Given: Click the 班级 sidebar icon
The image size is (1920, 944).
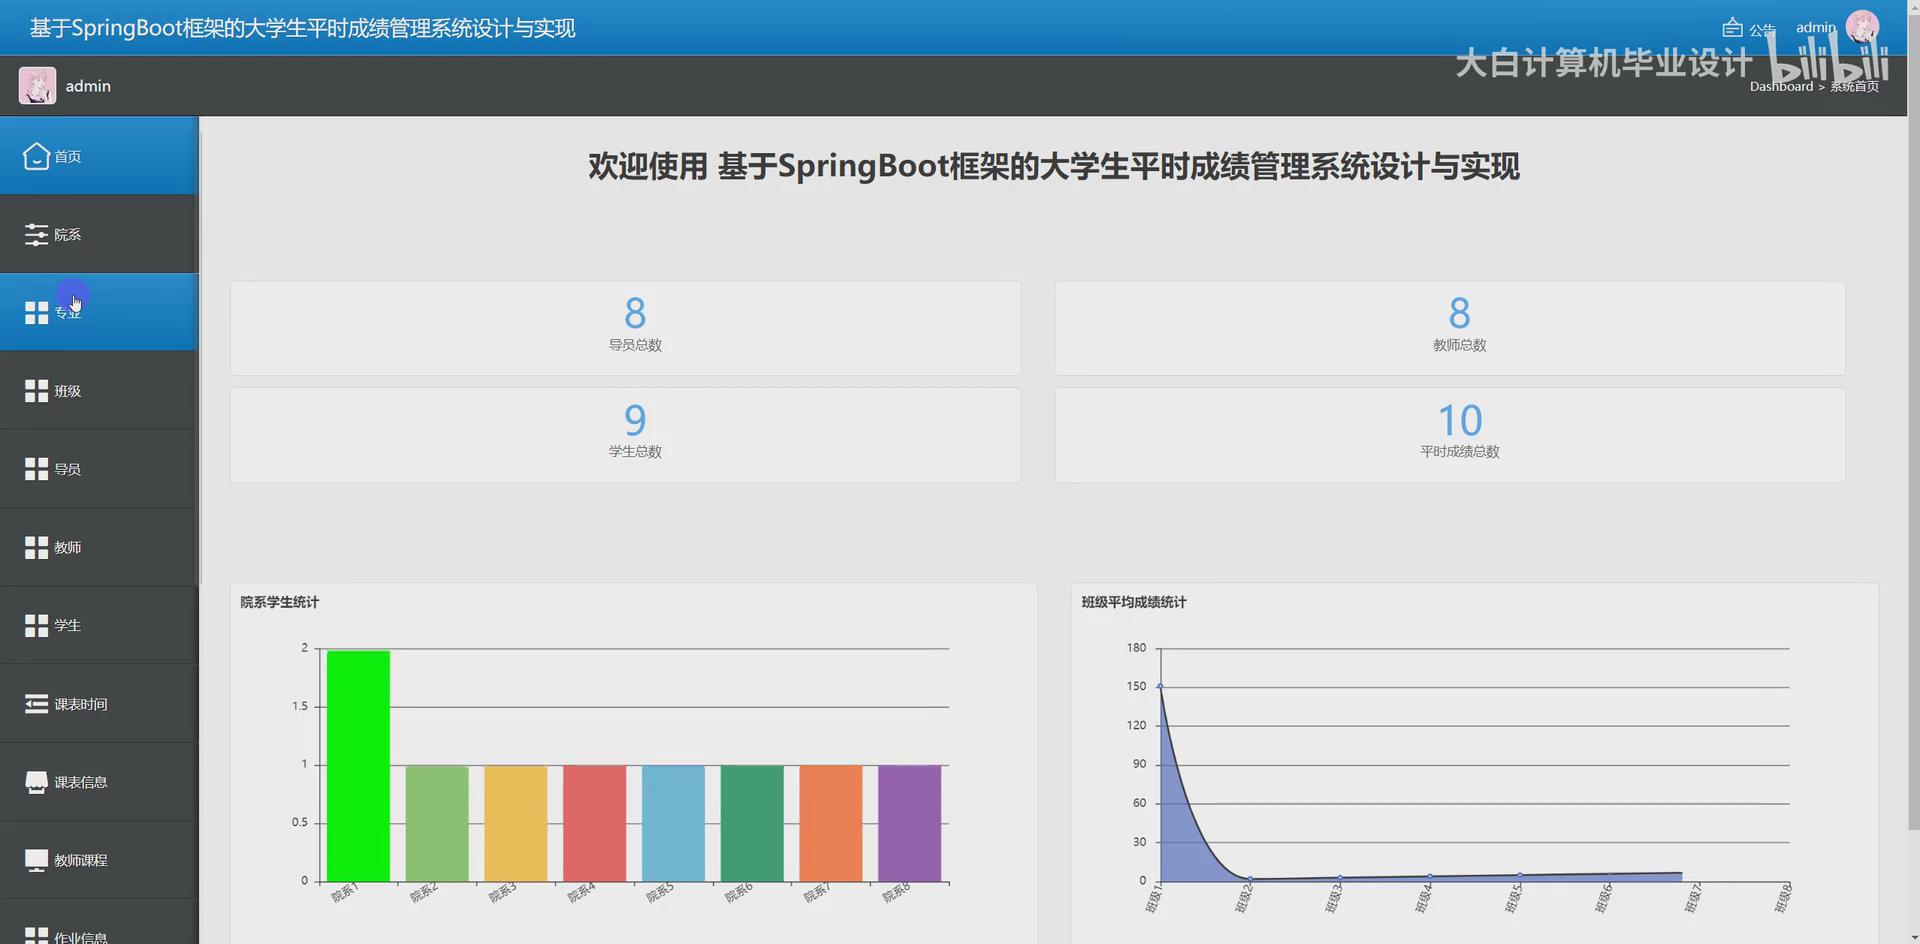Looking at the screenshot, I should (36, 390).
